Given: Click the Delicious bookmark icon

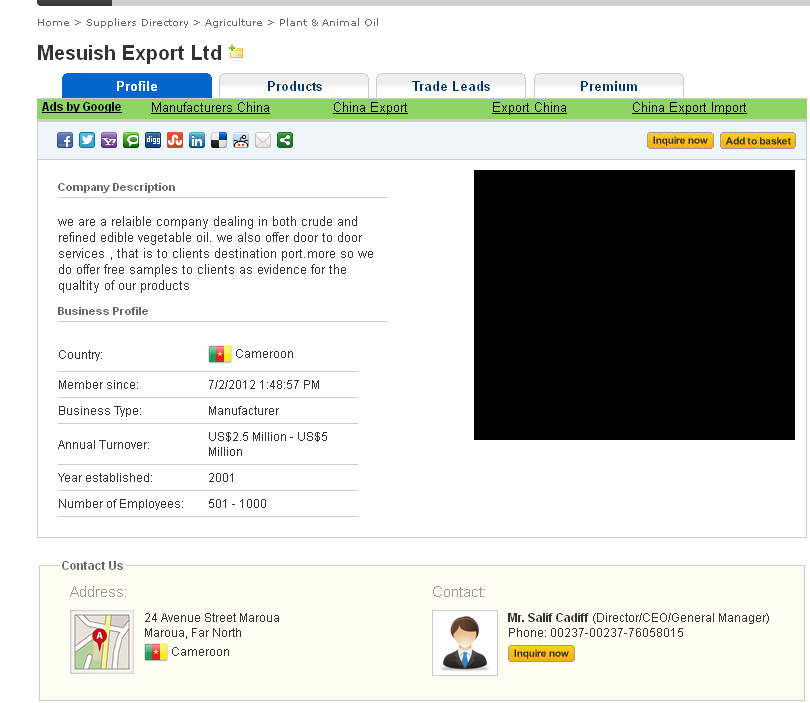Looking at the screenshot, I should pos(219,141).
